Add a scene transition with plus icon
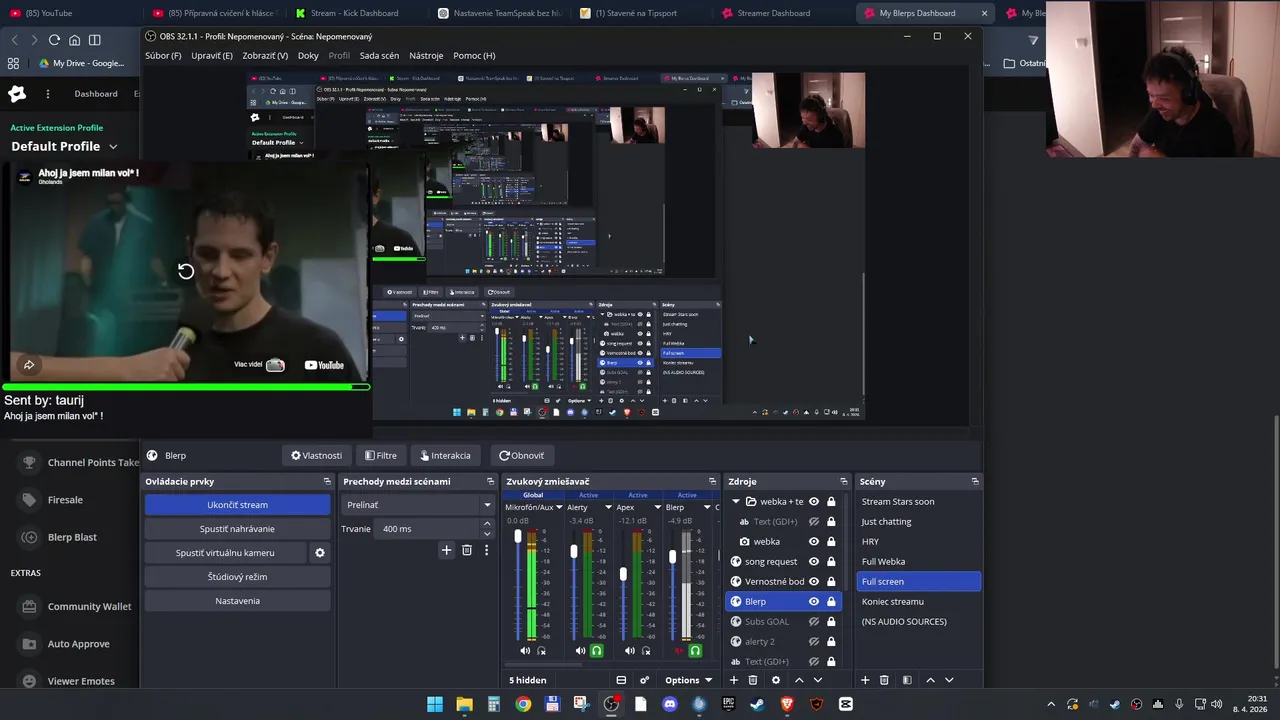This screenshot has height=720, width=1280. click(x=446, y=550)
